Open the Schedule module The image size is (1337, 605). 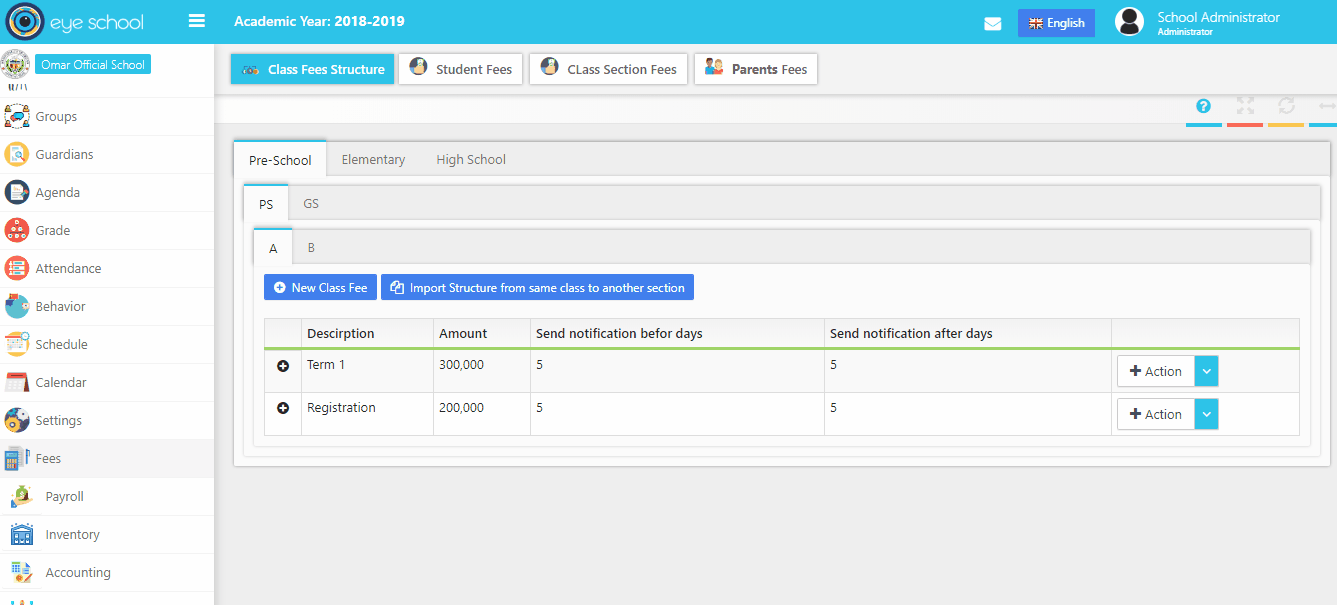(107, 345)
